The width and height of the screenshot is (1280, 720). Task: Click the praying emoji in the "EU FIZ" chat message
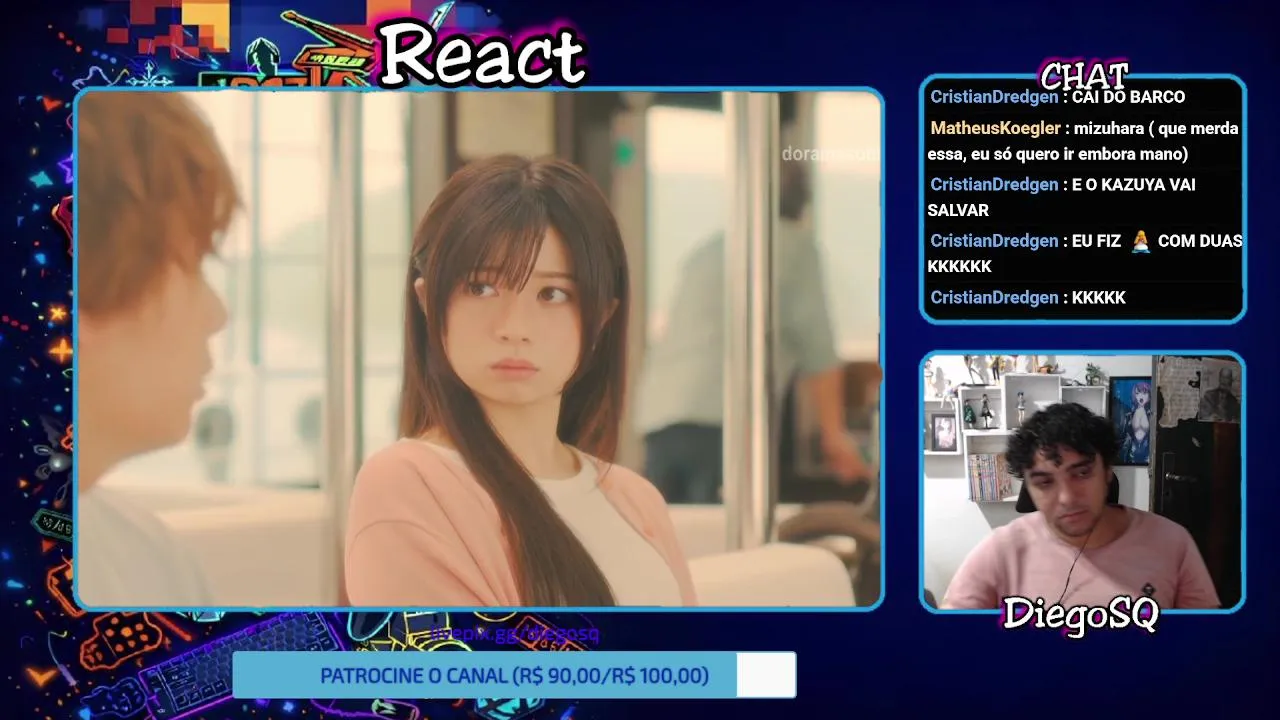1140,241
